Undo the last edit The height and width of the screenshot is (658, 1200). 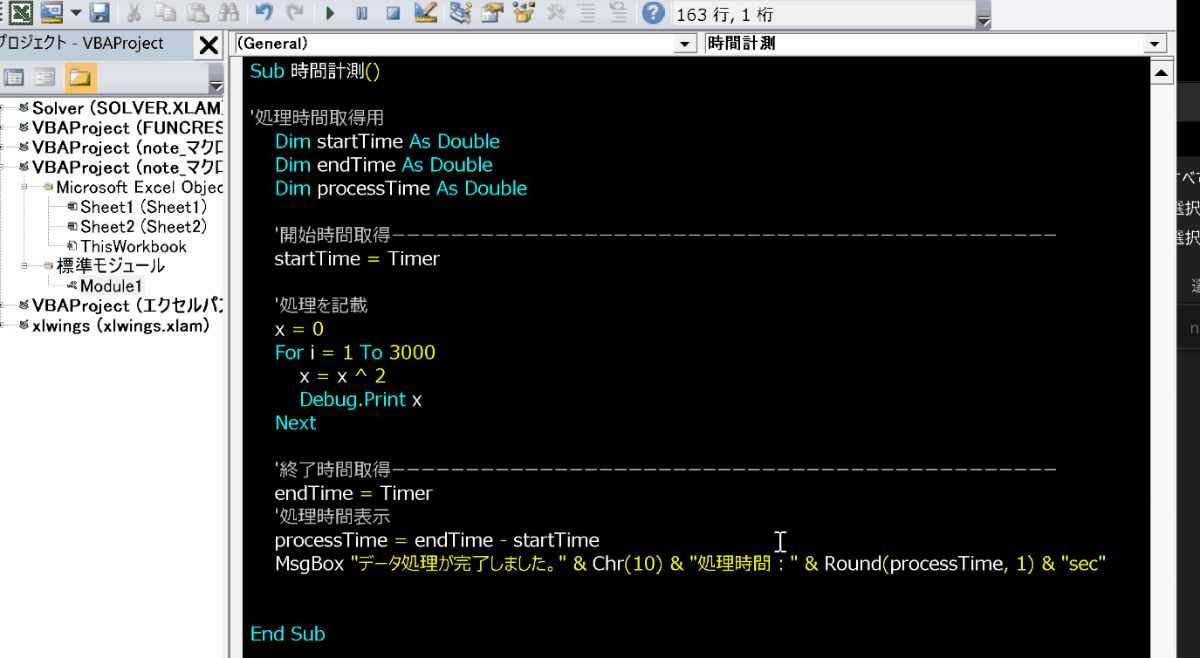click(264, 13)
